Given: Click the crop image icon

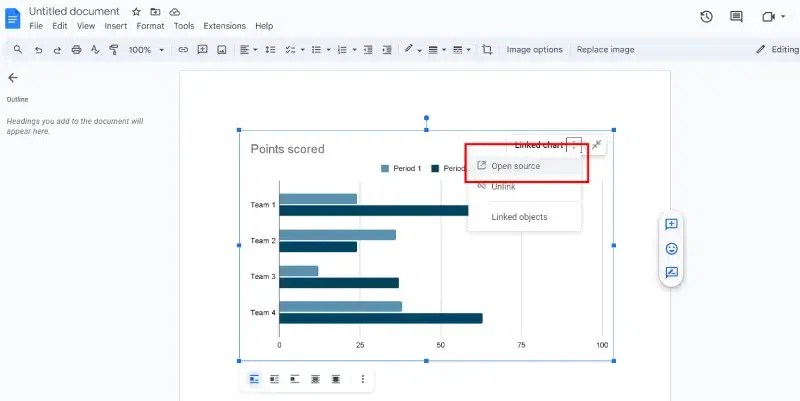Looking at the screenshot, I should 487,49.
